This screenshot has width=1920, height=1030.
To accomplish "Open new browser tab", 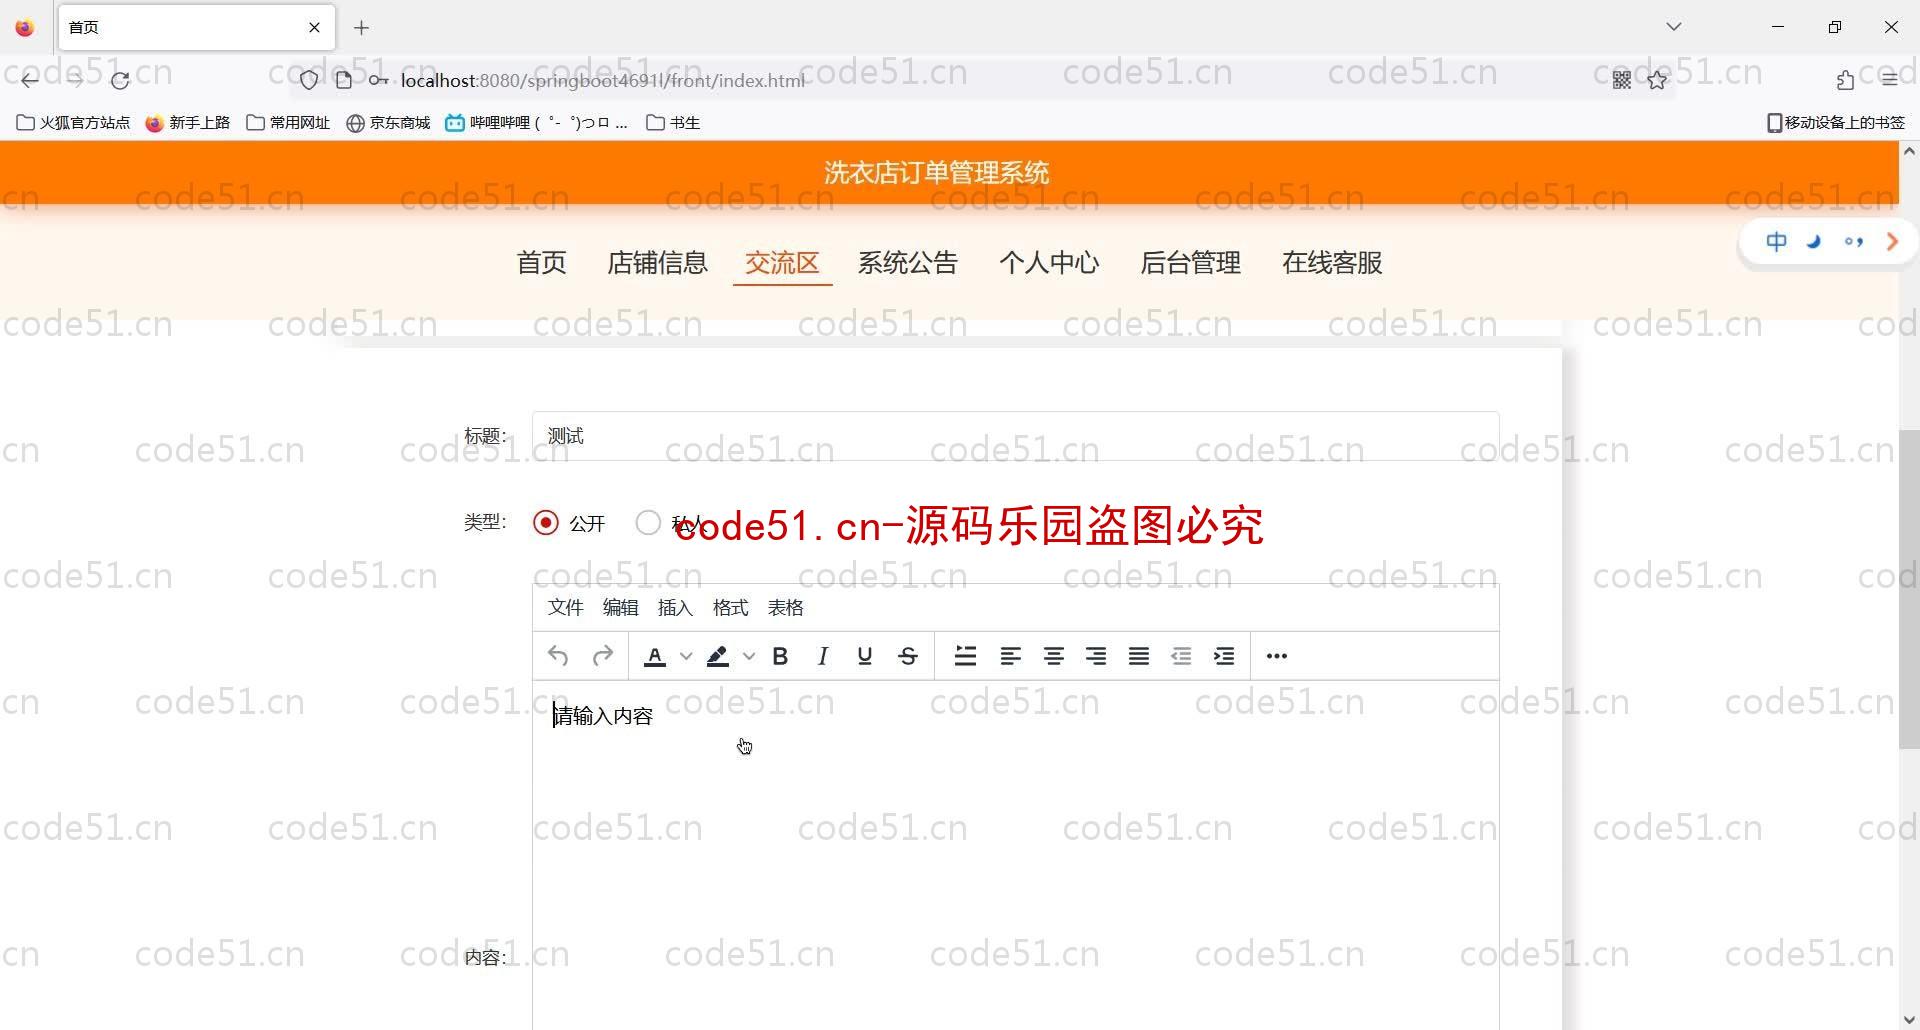I will (362, 28).
